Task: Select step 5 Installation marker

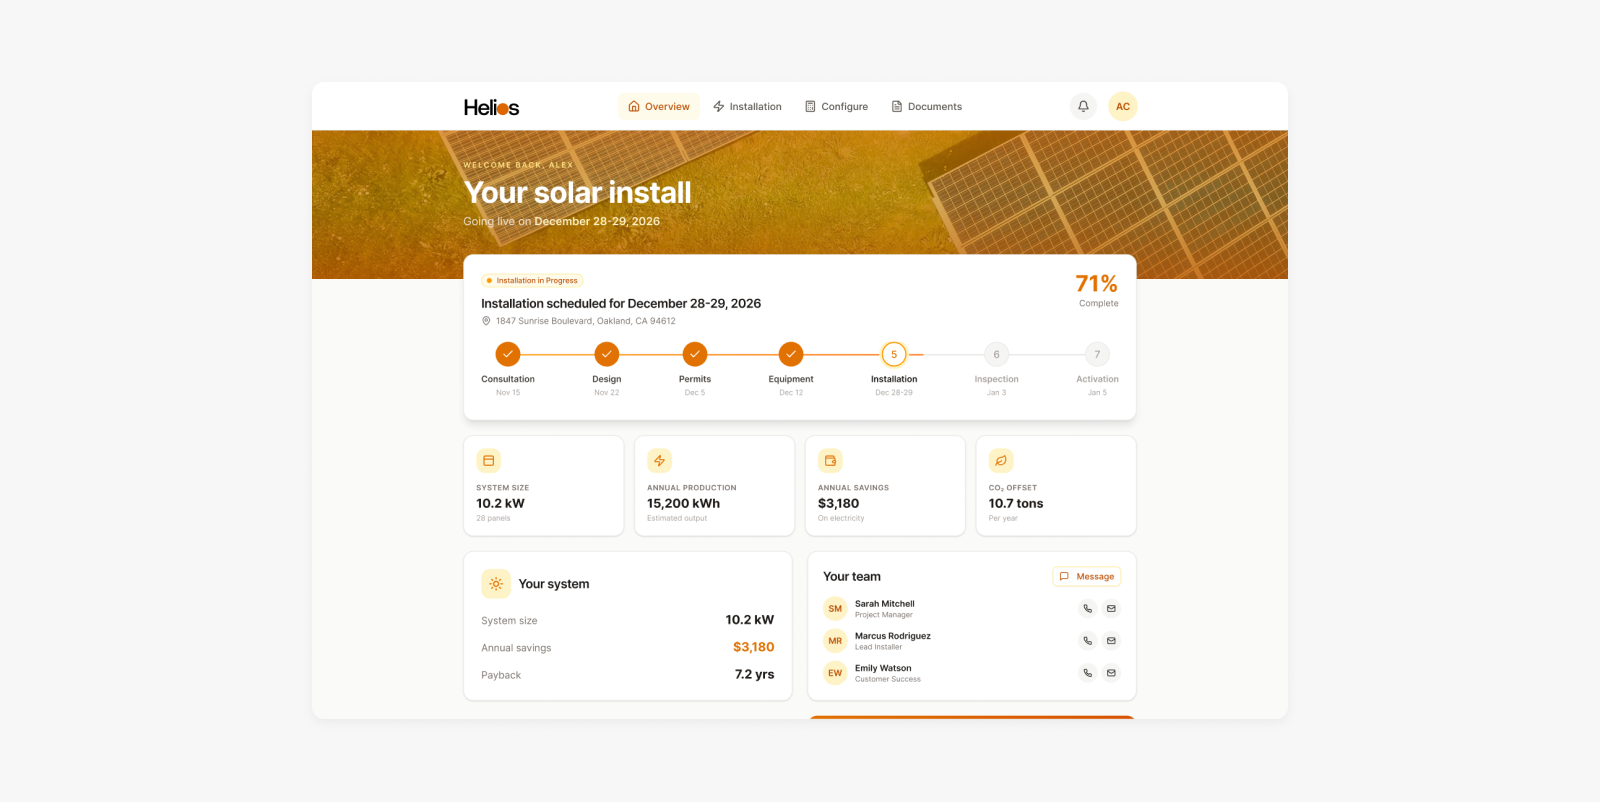Action: [894, 354]
